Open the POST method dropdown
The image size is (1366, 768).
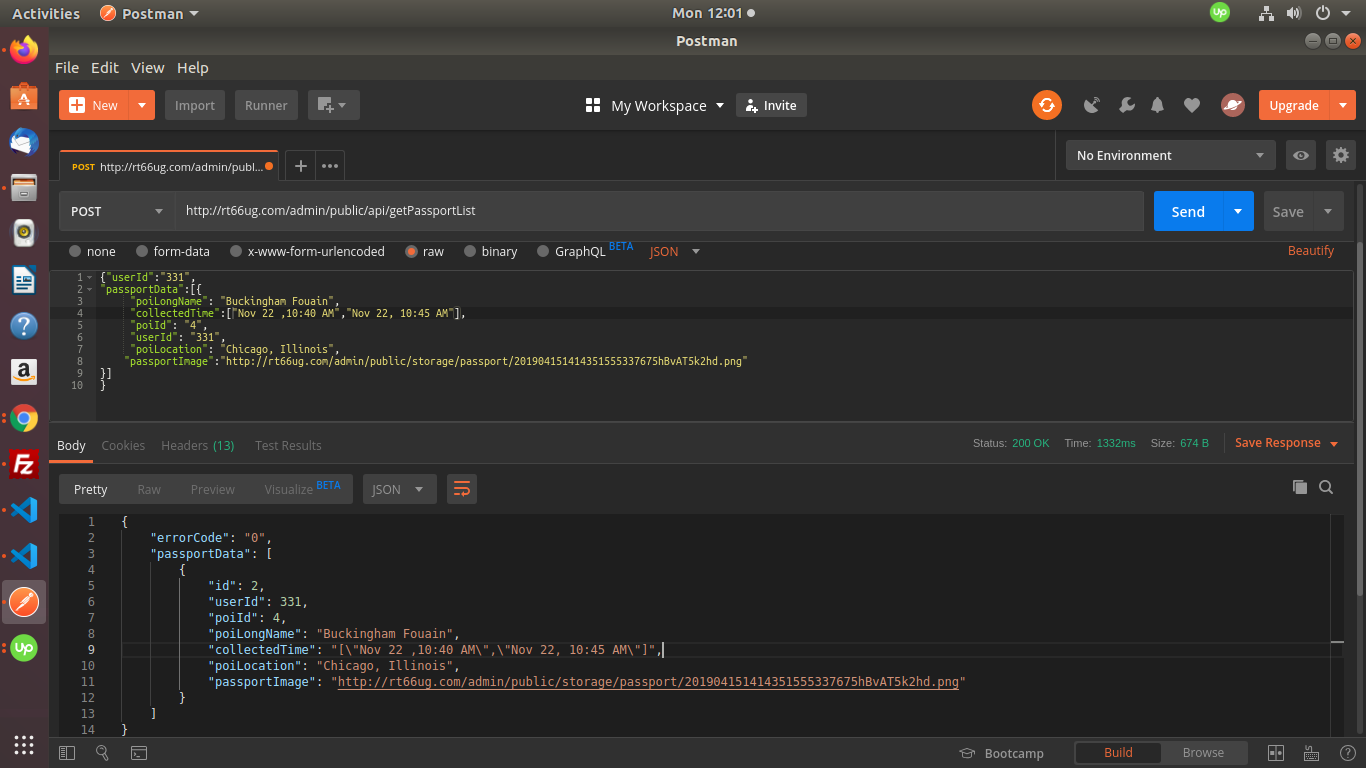tap(116, 211)
